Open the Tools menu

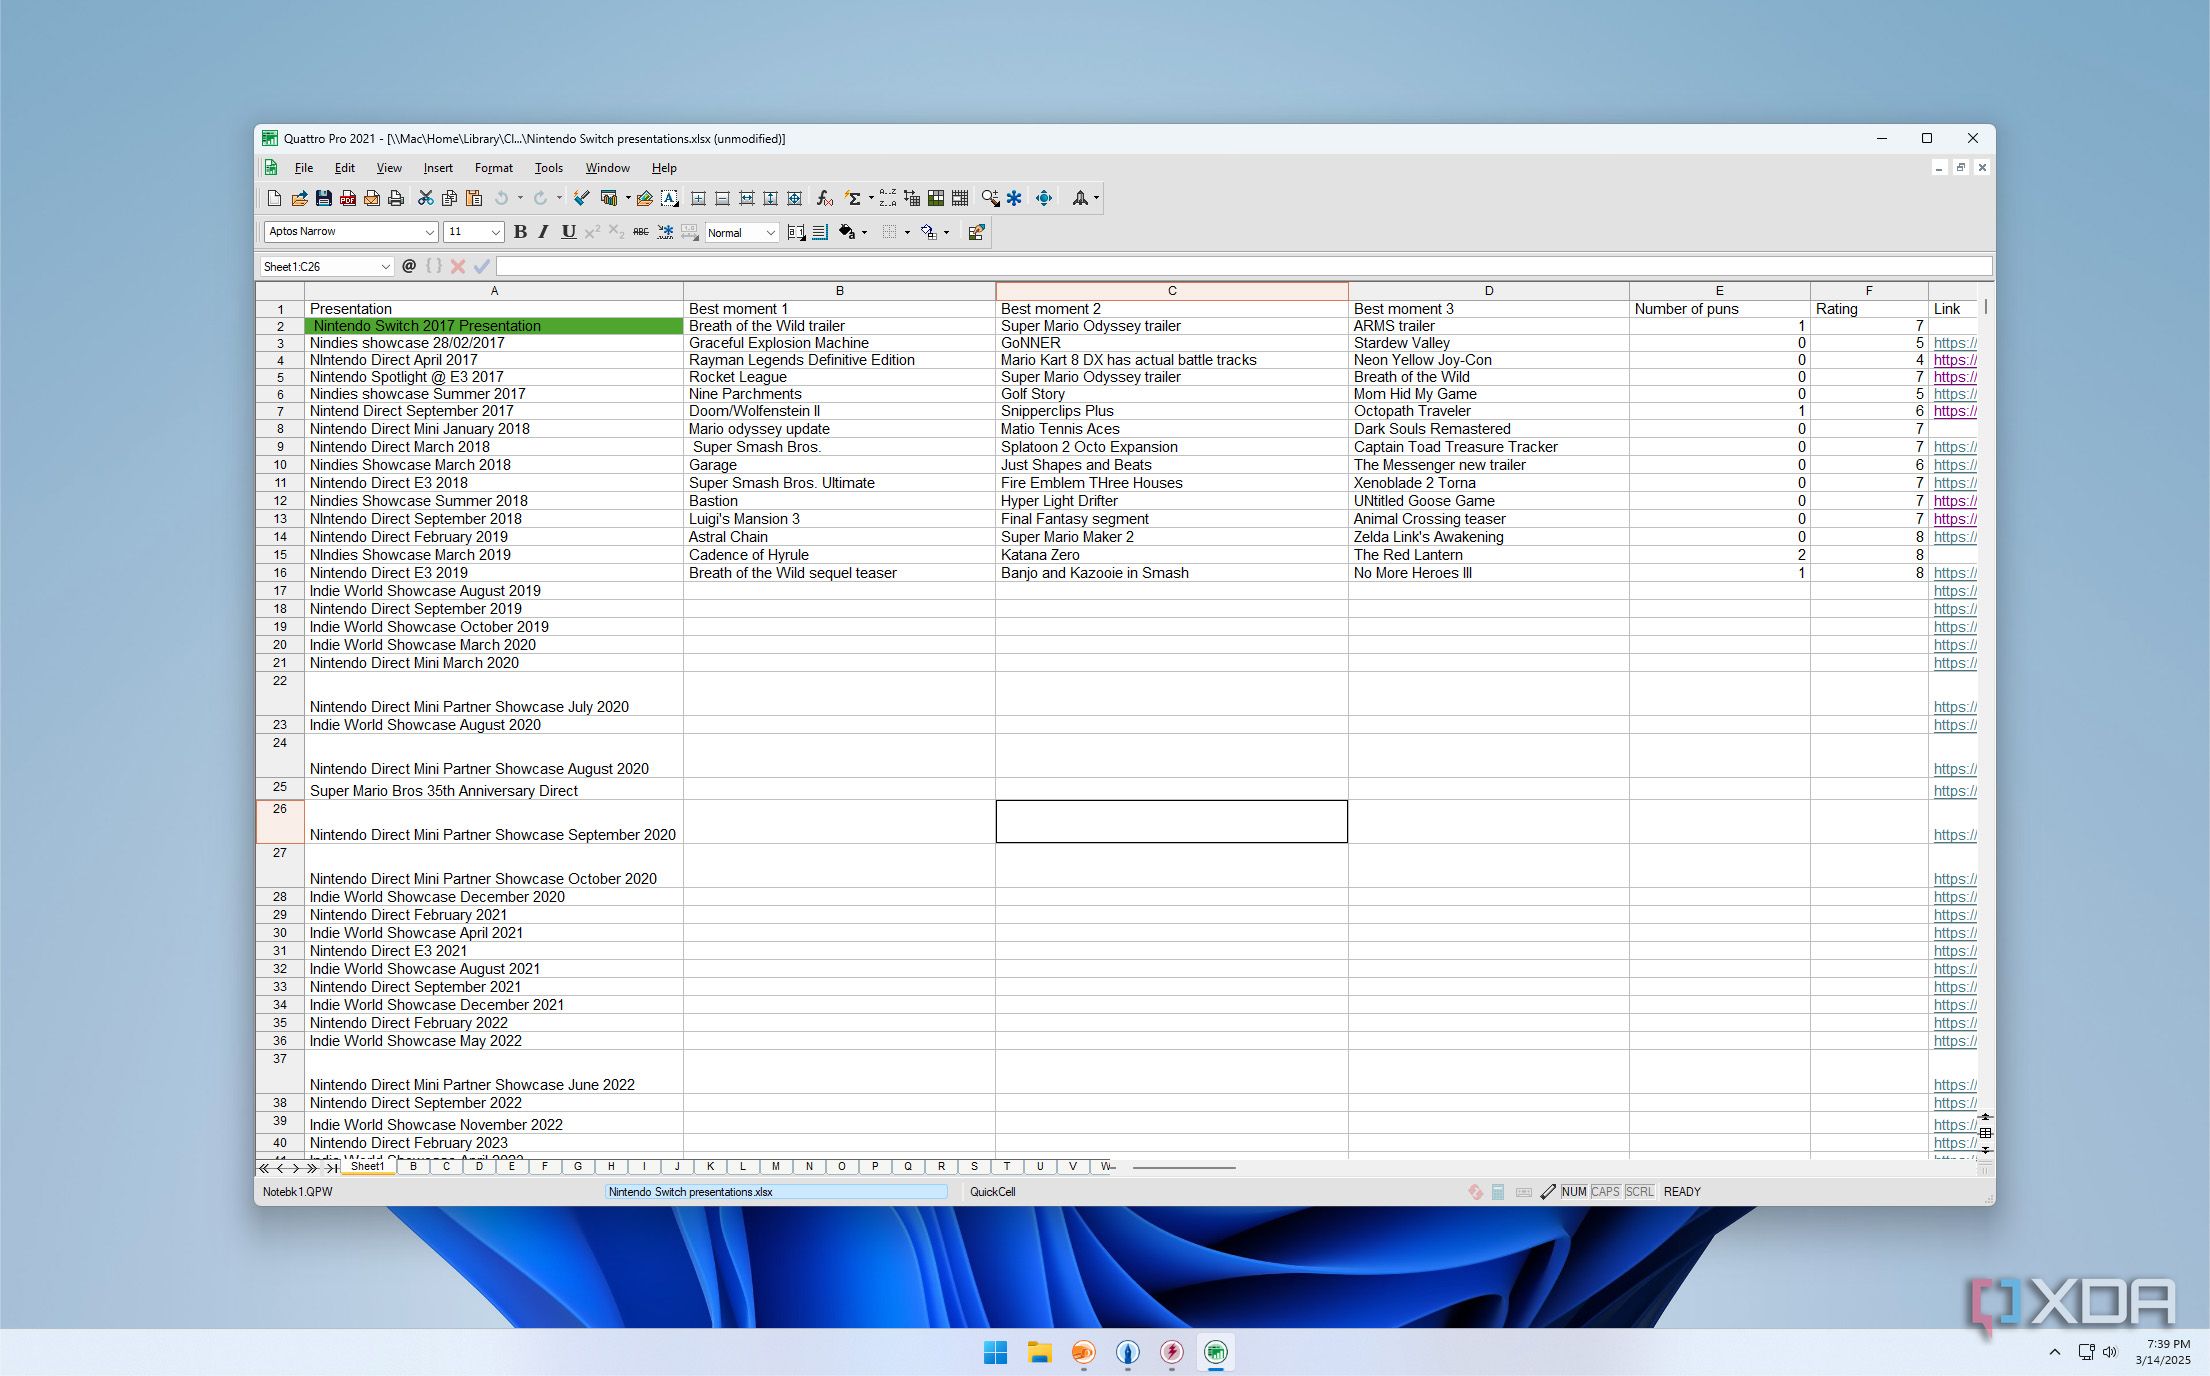[x=548, y=168]
